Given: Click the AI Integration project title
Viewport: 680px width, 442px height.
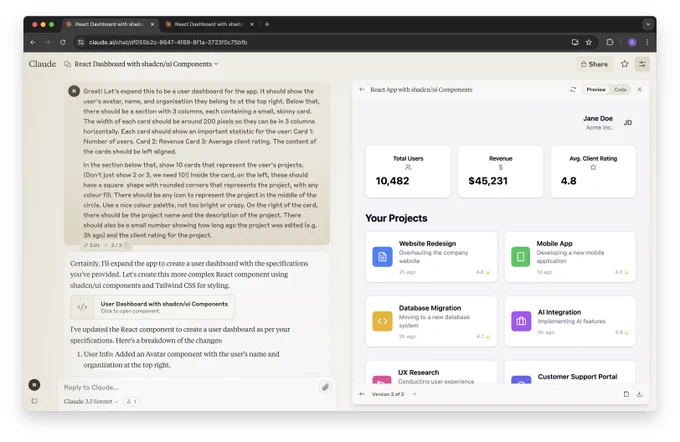Looking at the screenshot, I should (x=559, y=312).
